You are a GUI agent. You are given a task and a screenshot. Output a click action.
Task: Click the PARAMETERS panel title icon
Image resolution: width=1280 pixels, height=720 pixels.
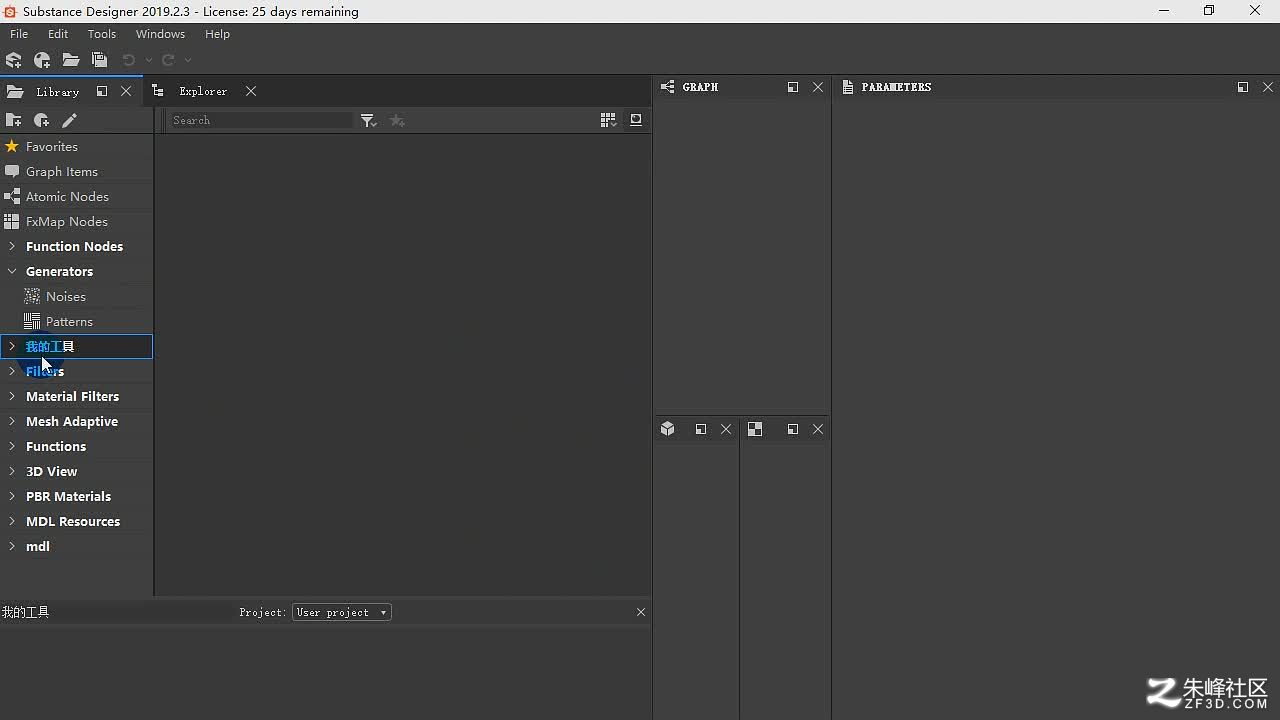(847, 87)
